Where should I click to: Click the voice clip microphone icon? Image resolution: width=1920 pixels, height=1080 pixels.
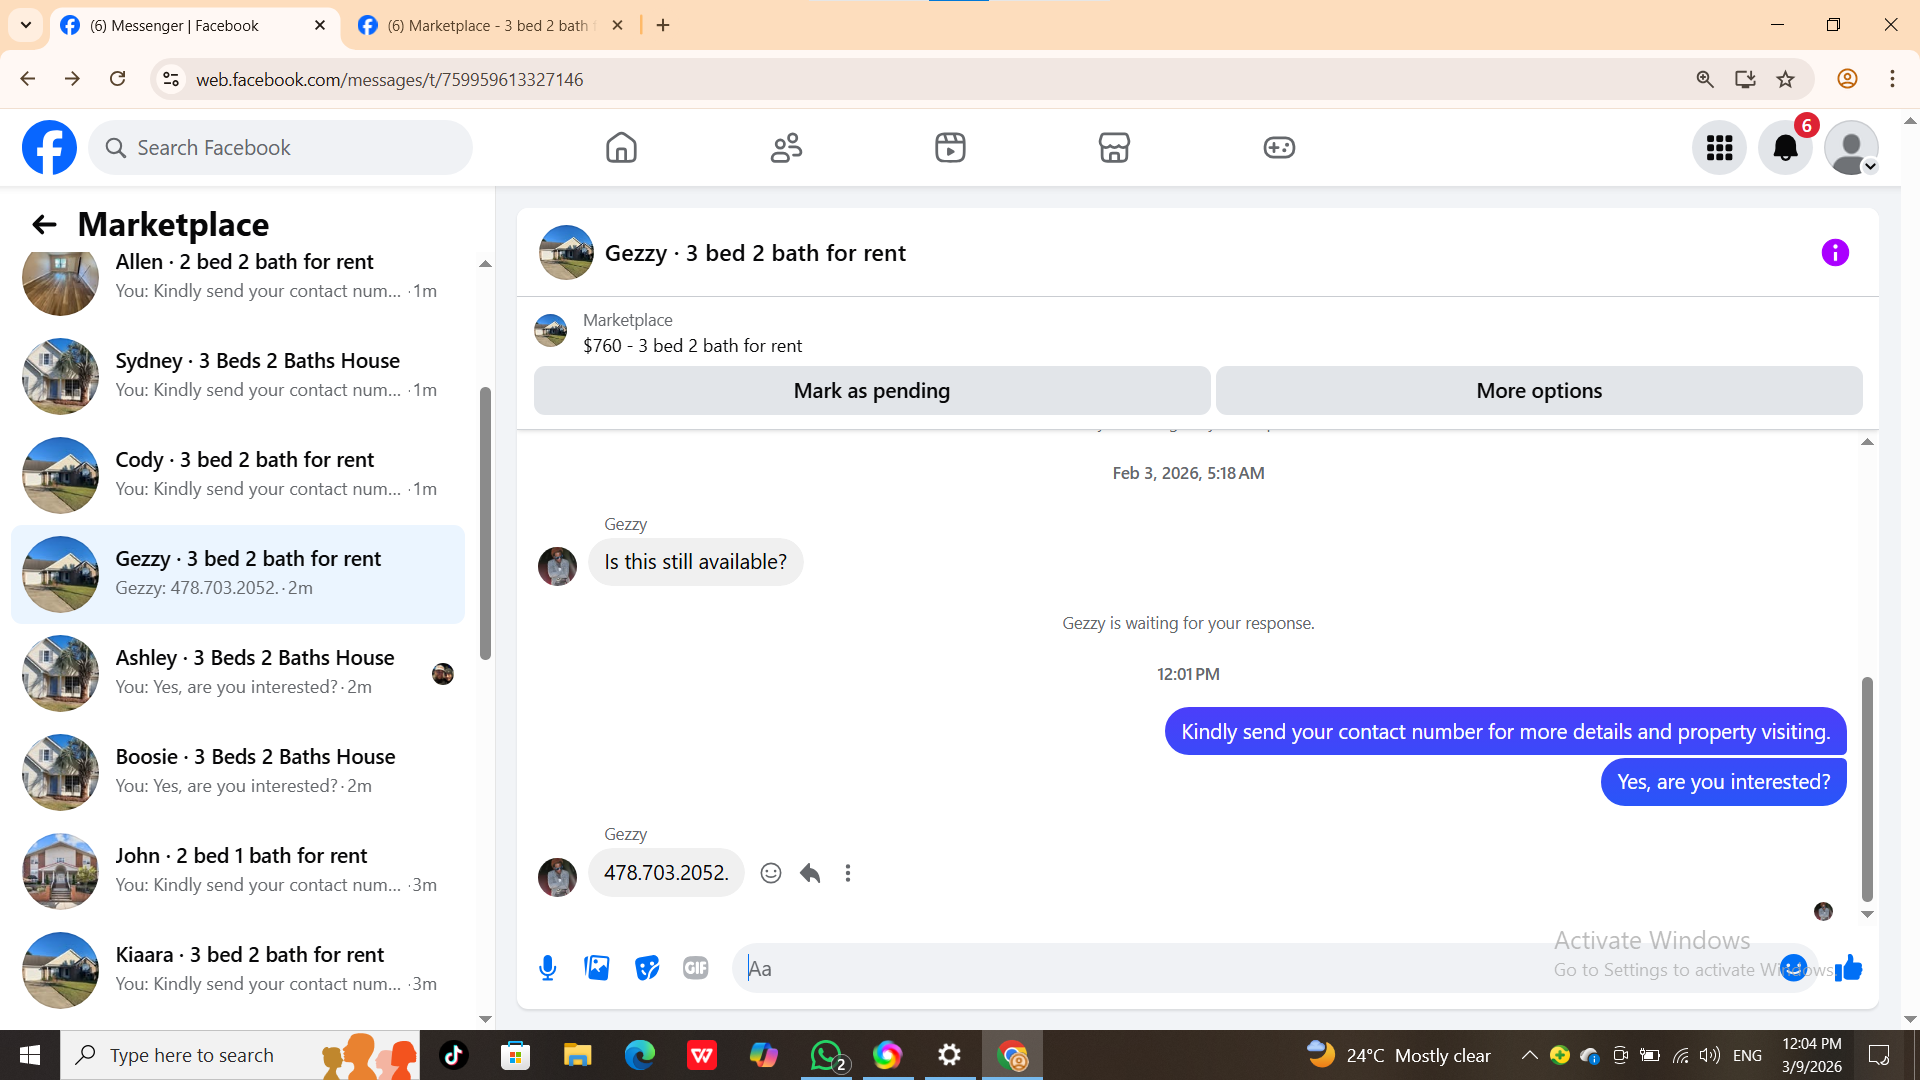(x=547, y=968)
